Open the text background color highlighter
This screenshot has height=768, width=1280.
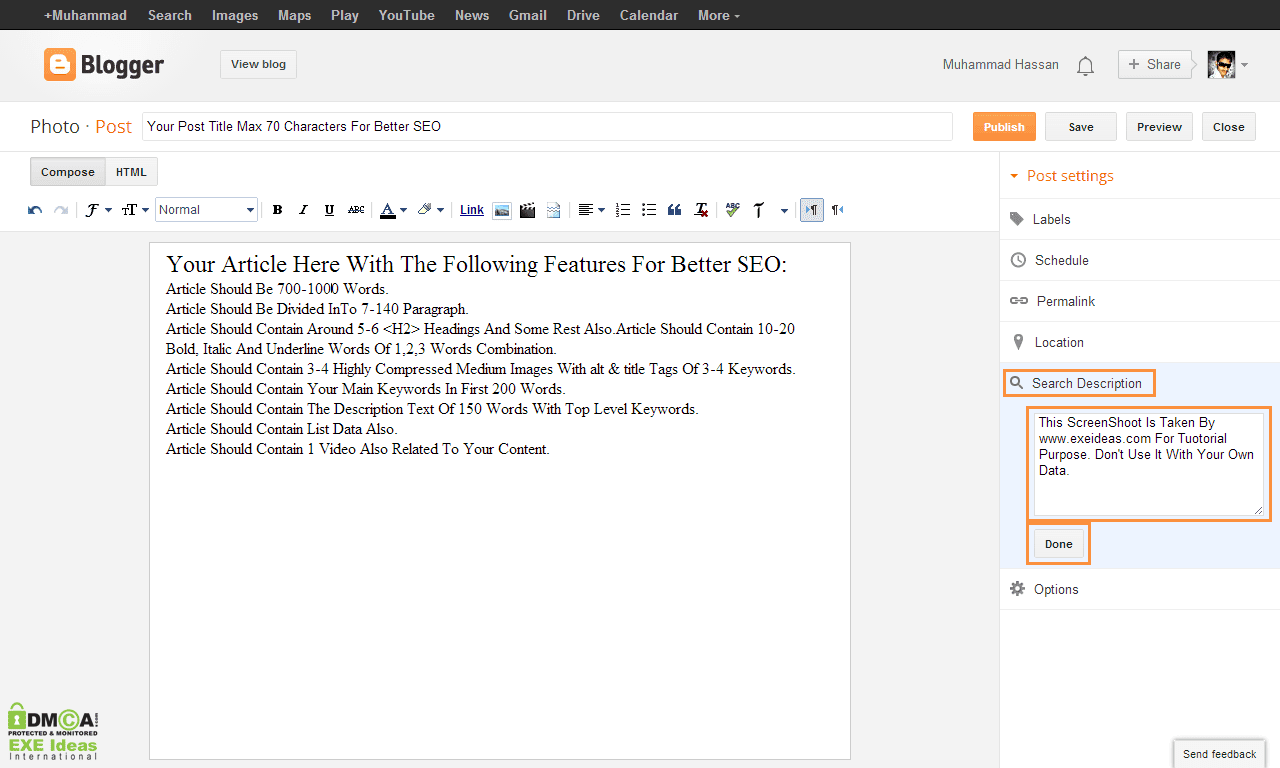pyautogui.click(x=431, y=210)
